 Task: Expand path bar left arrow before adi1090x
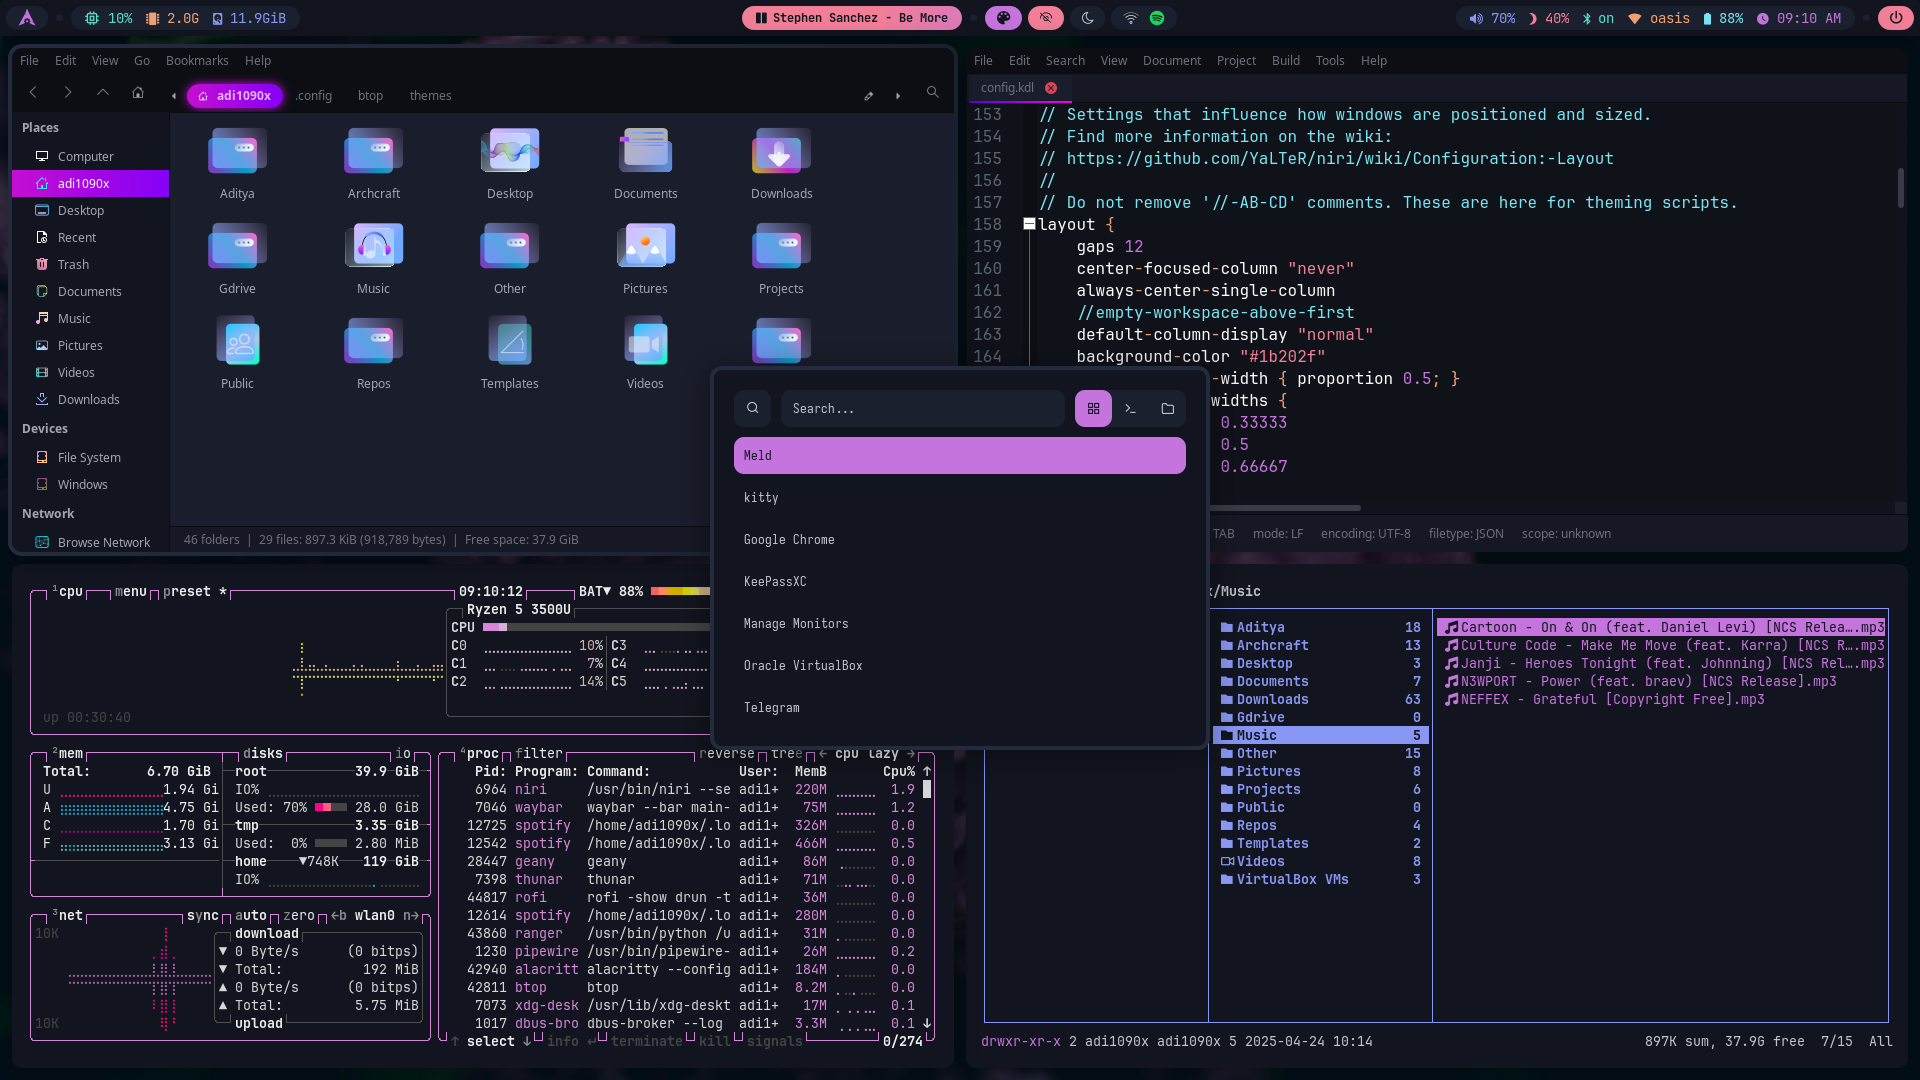click(x=174, y=96)
